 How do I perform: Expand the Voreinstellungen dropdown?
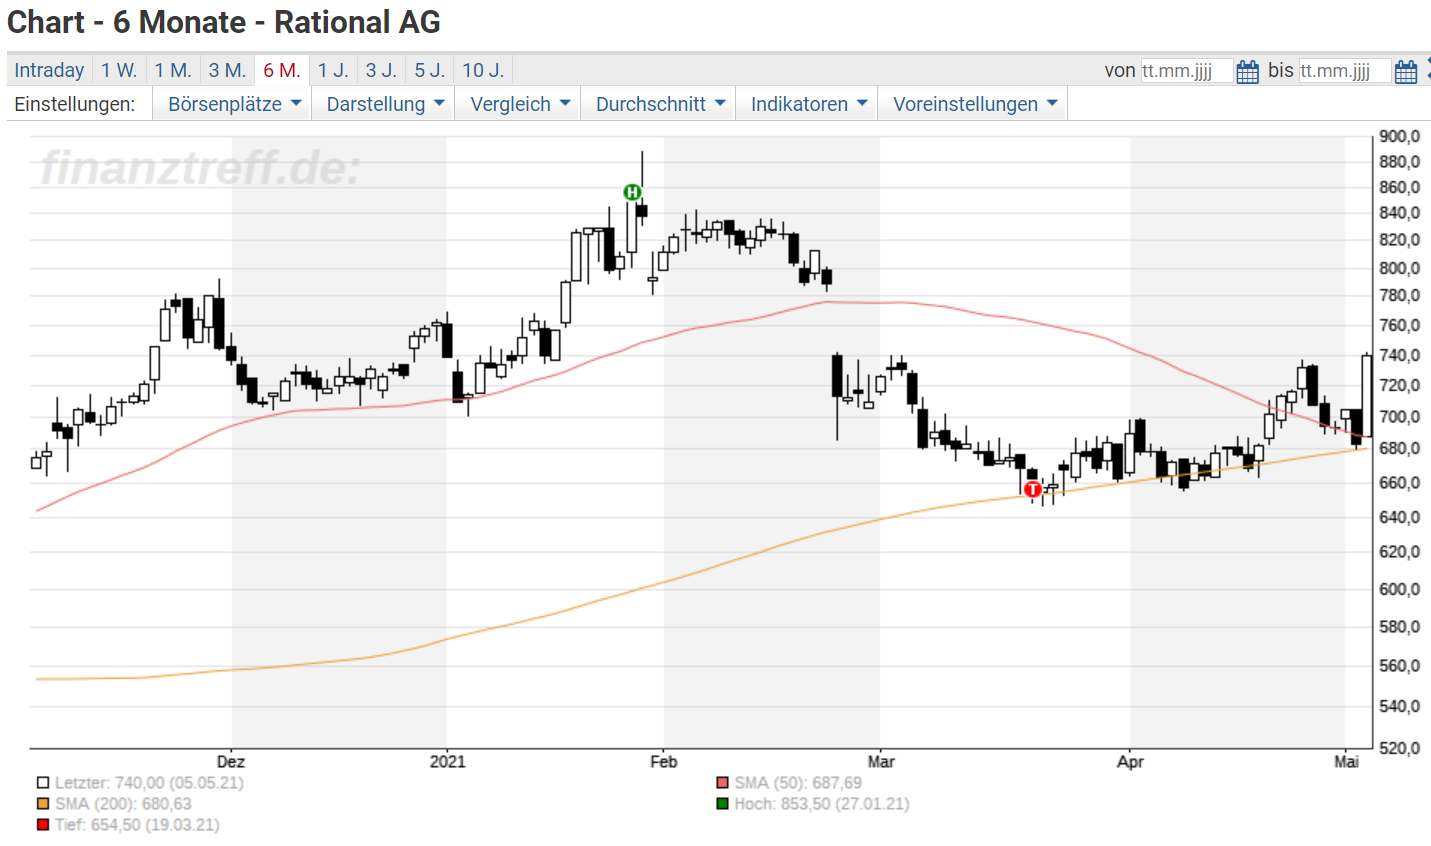pos(974,104)
